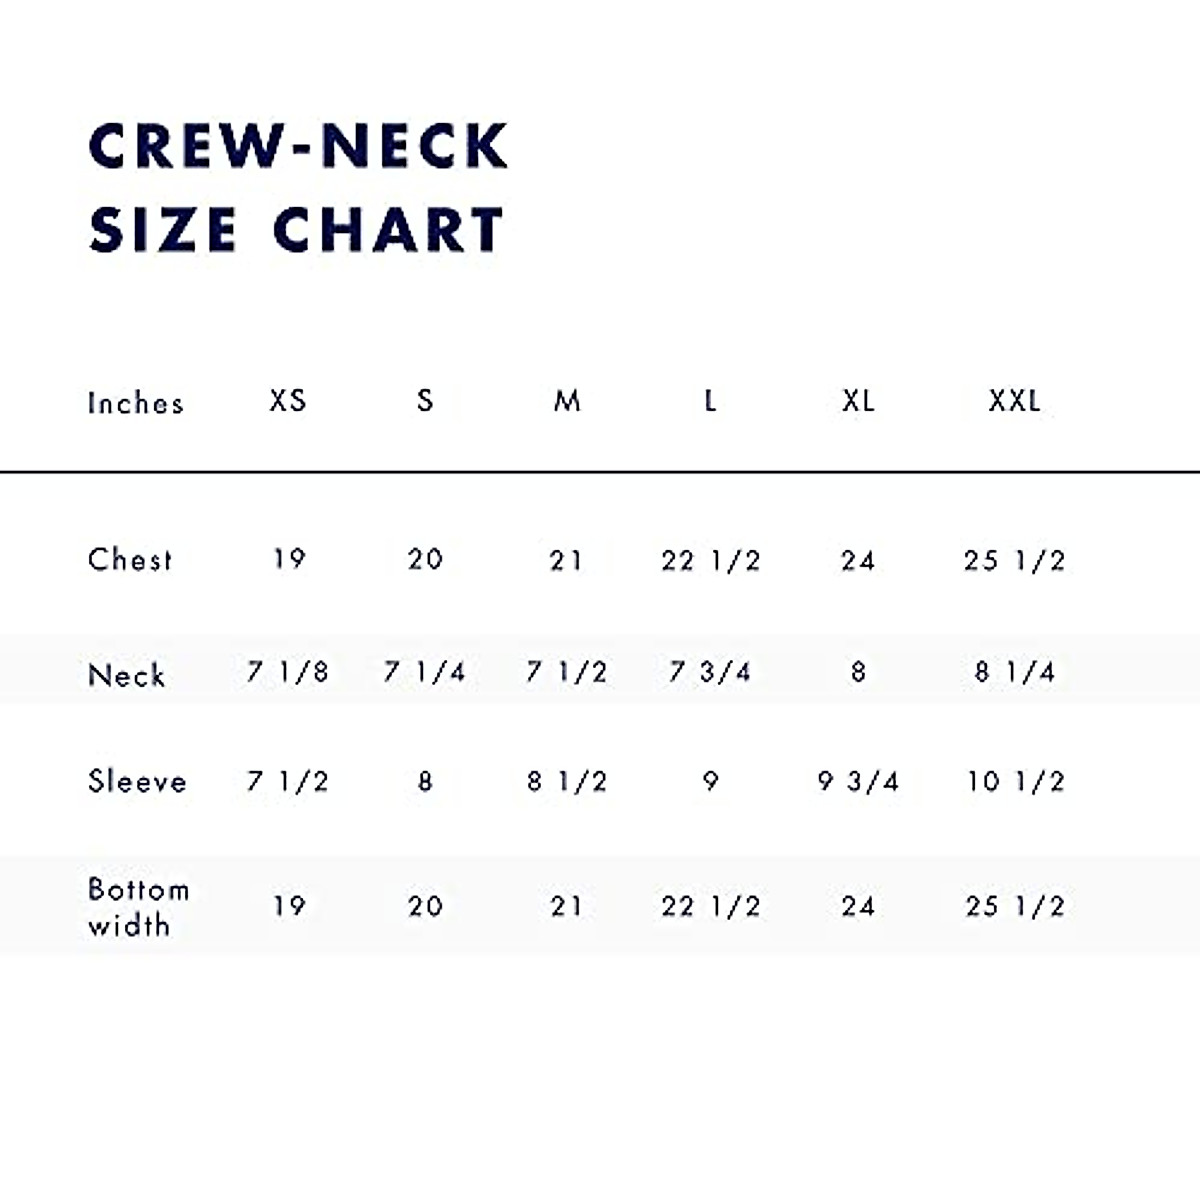
Task: Click the XL column header
Action: pyautogui.click(x=858, y=401)
